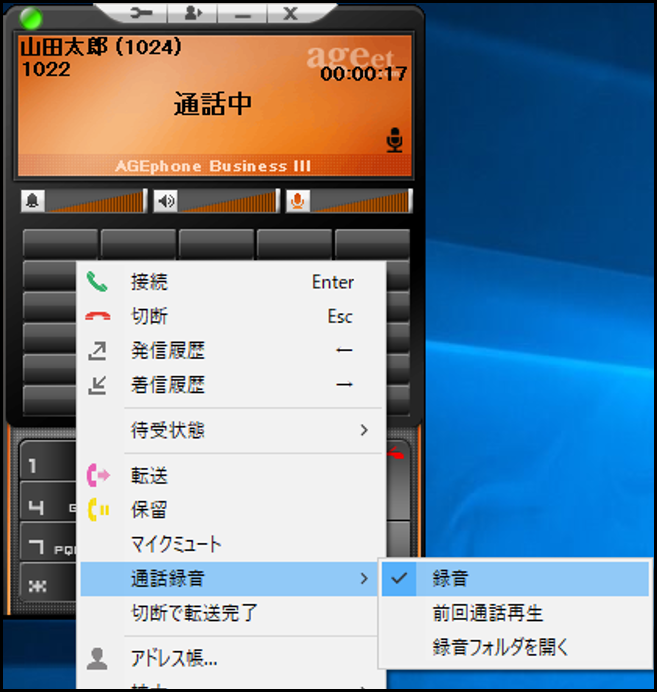Click the 00:00:17 call timer
This screenshot has width=657, height=692.
coord(364,74)
